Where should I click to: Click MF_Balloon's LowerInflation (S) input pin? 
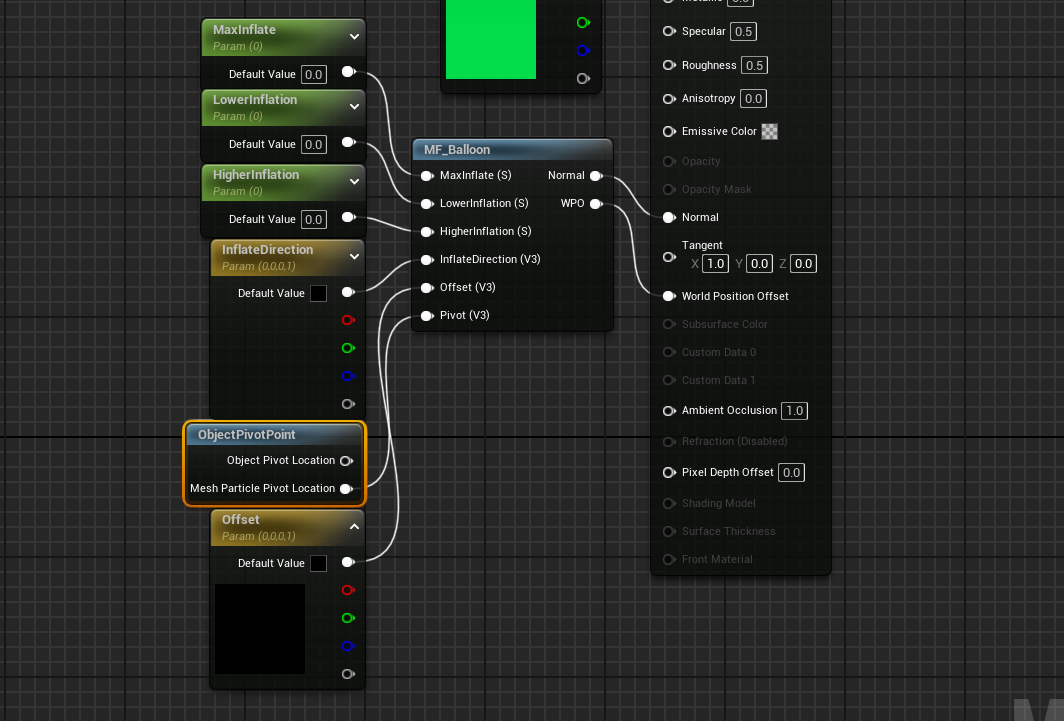tap(427, 204)
